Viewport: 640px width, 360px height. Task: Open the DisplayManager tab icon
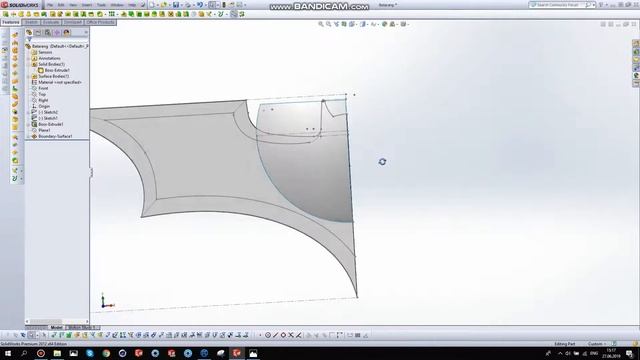(67, 32)
